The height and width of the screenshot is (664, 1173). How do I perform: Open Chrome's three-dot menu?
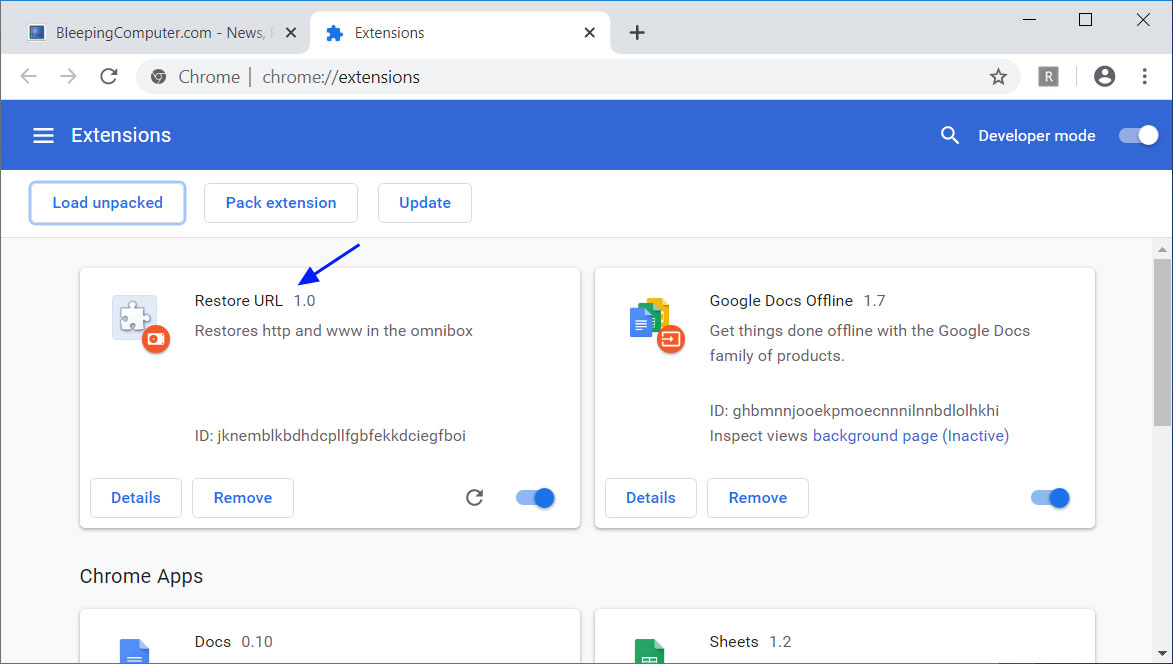click(1144, 76)
